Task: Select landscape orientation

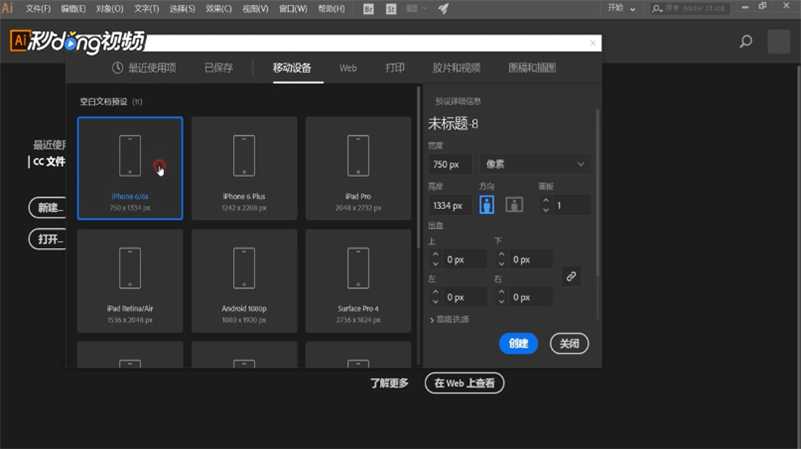Action: coord(514,205)
